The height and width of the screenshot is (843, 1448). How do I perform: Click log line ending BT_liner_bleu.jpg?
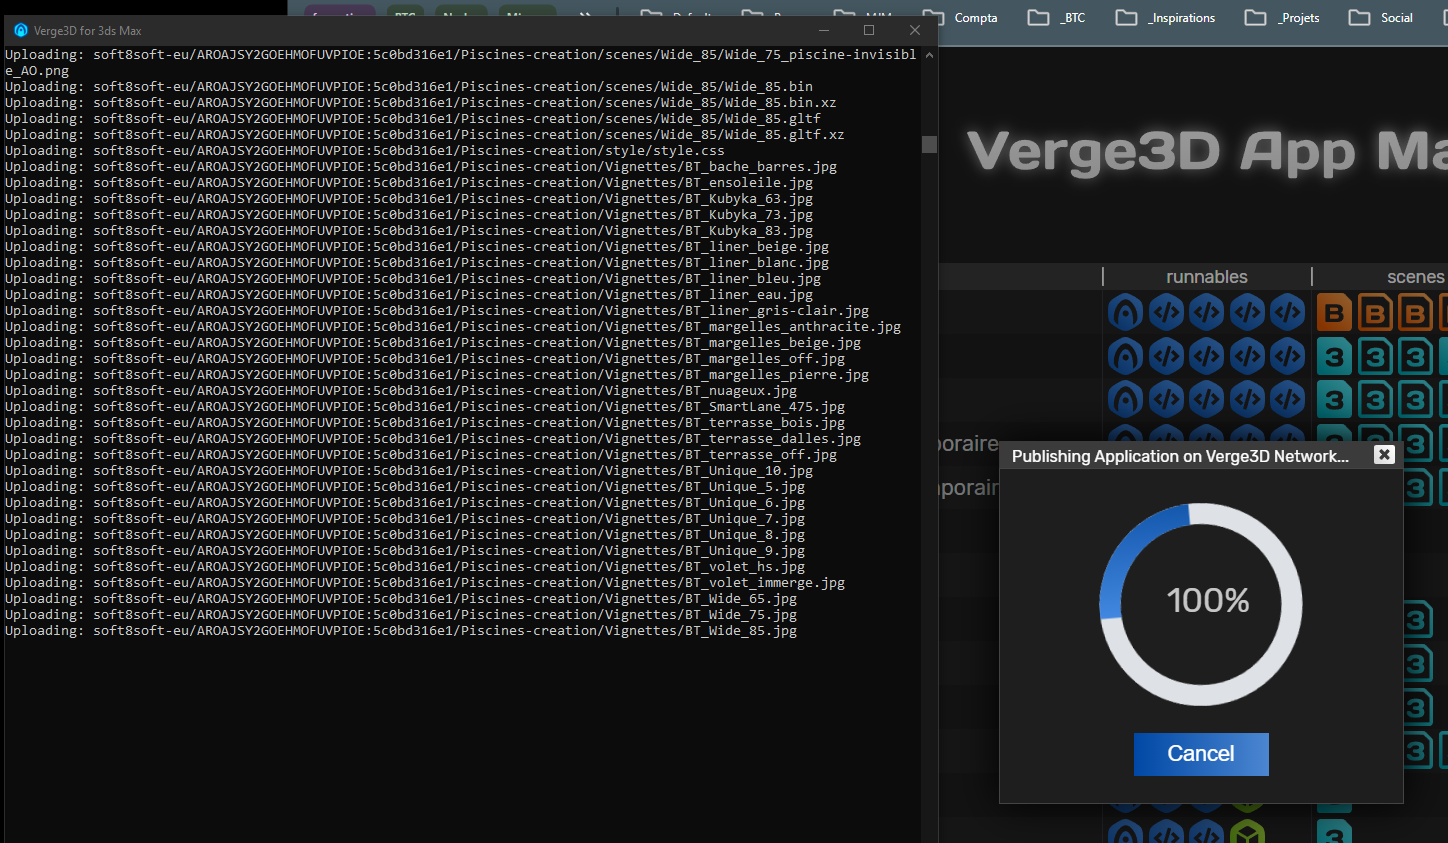click(413, 278)
